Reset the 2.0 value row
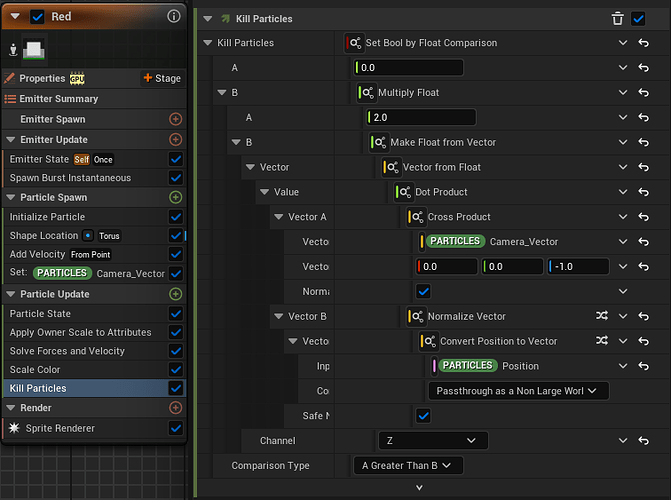The width and height of the screenshot is (671, 500). (644, 117)
